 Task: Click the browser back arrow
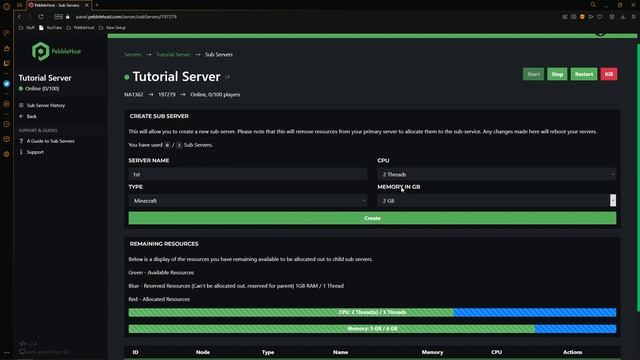19,17
